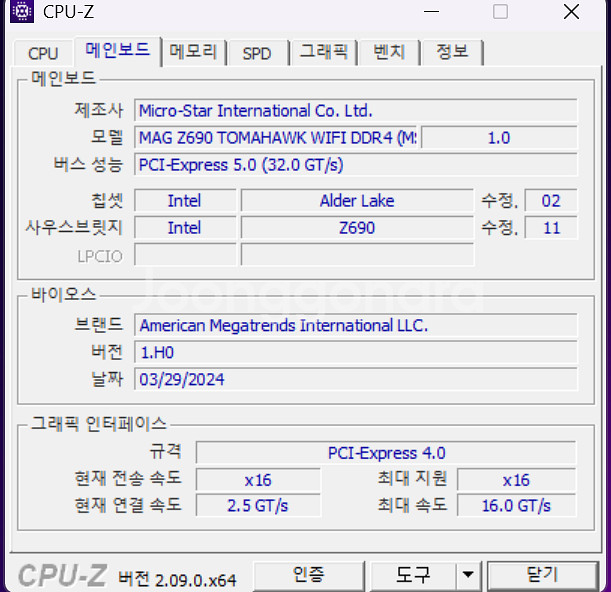Switch to the CPU tab
The width and height of the screenshot is (611, 592).
(43, 53)
